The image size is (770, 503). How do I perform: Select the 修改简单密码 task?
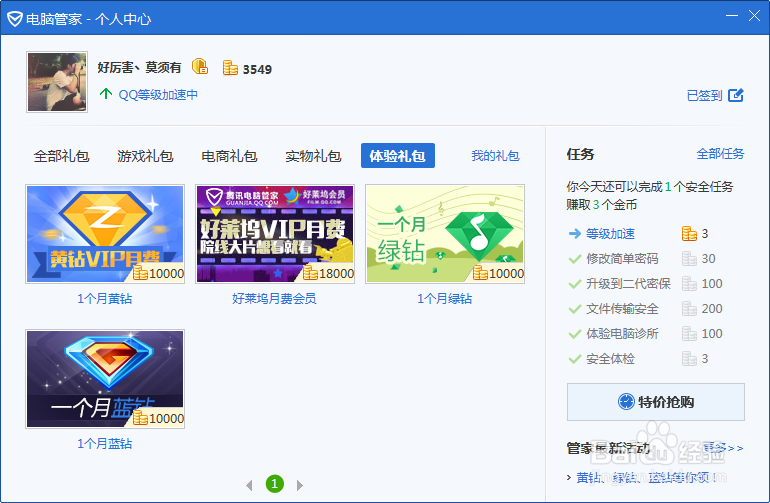point(622,259)
